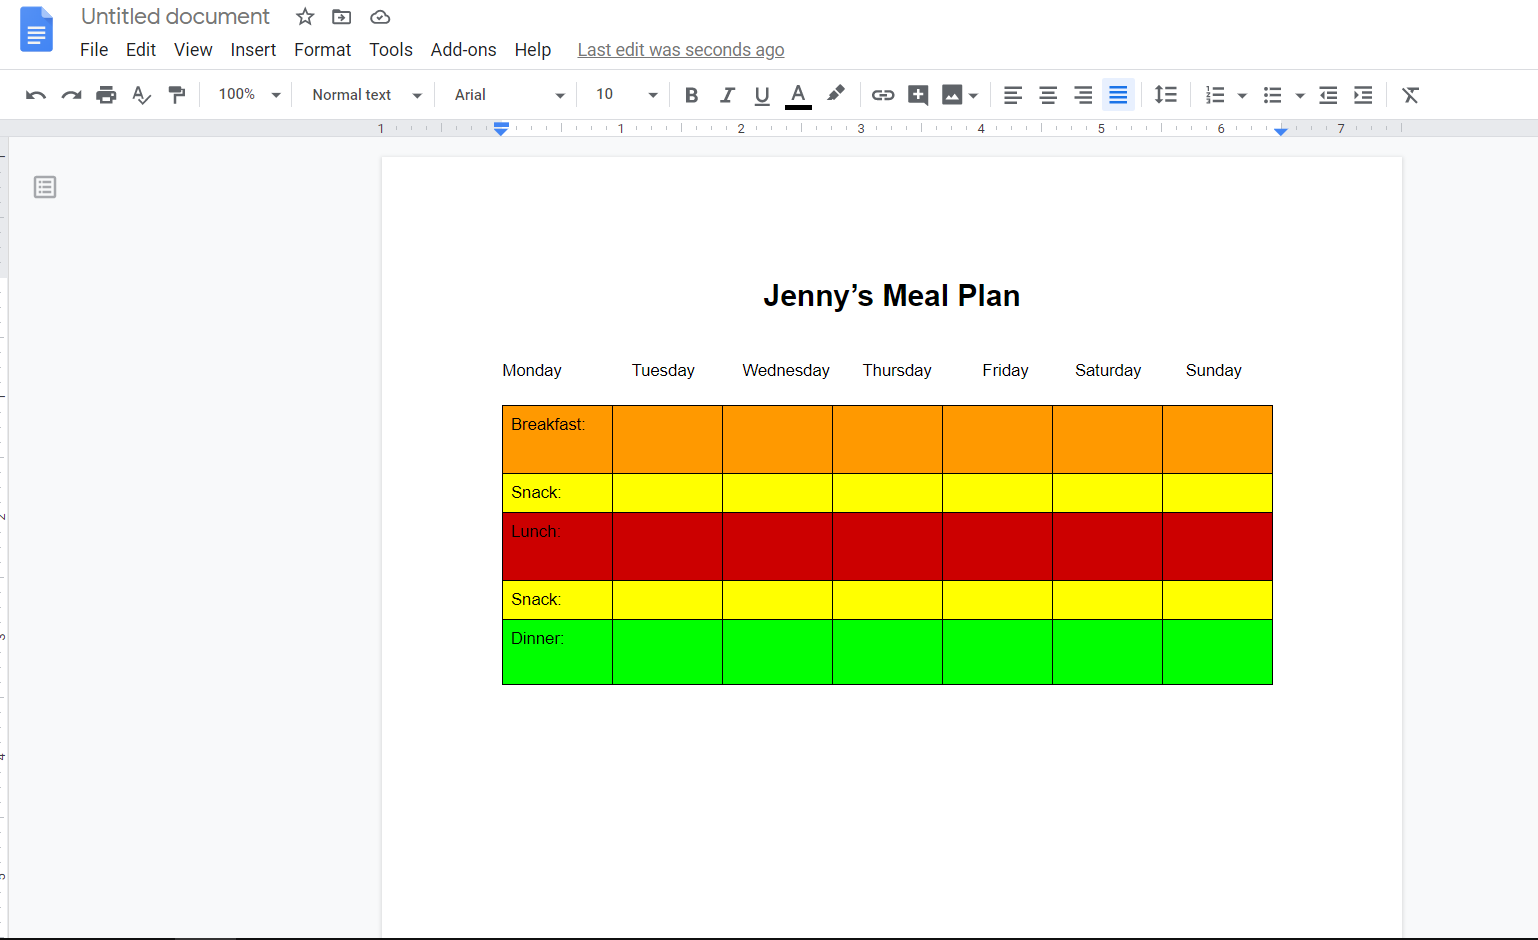Image resolution: width=1538 pixels, height=940 pixels.
Task: Click the 'Last edit was seconds ago' link
Action: [680, 50]
